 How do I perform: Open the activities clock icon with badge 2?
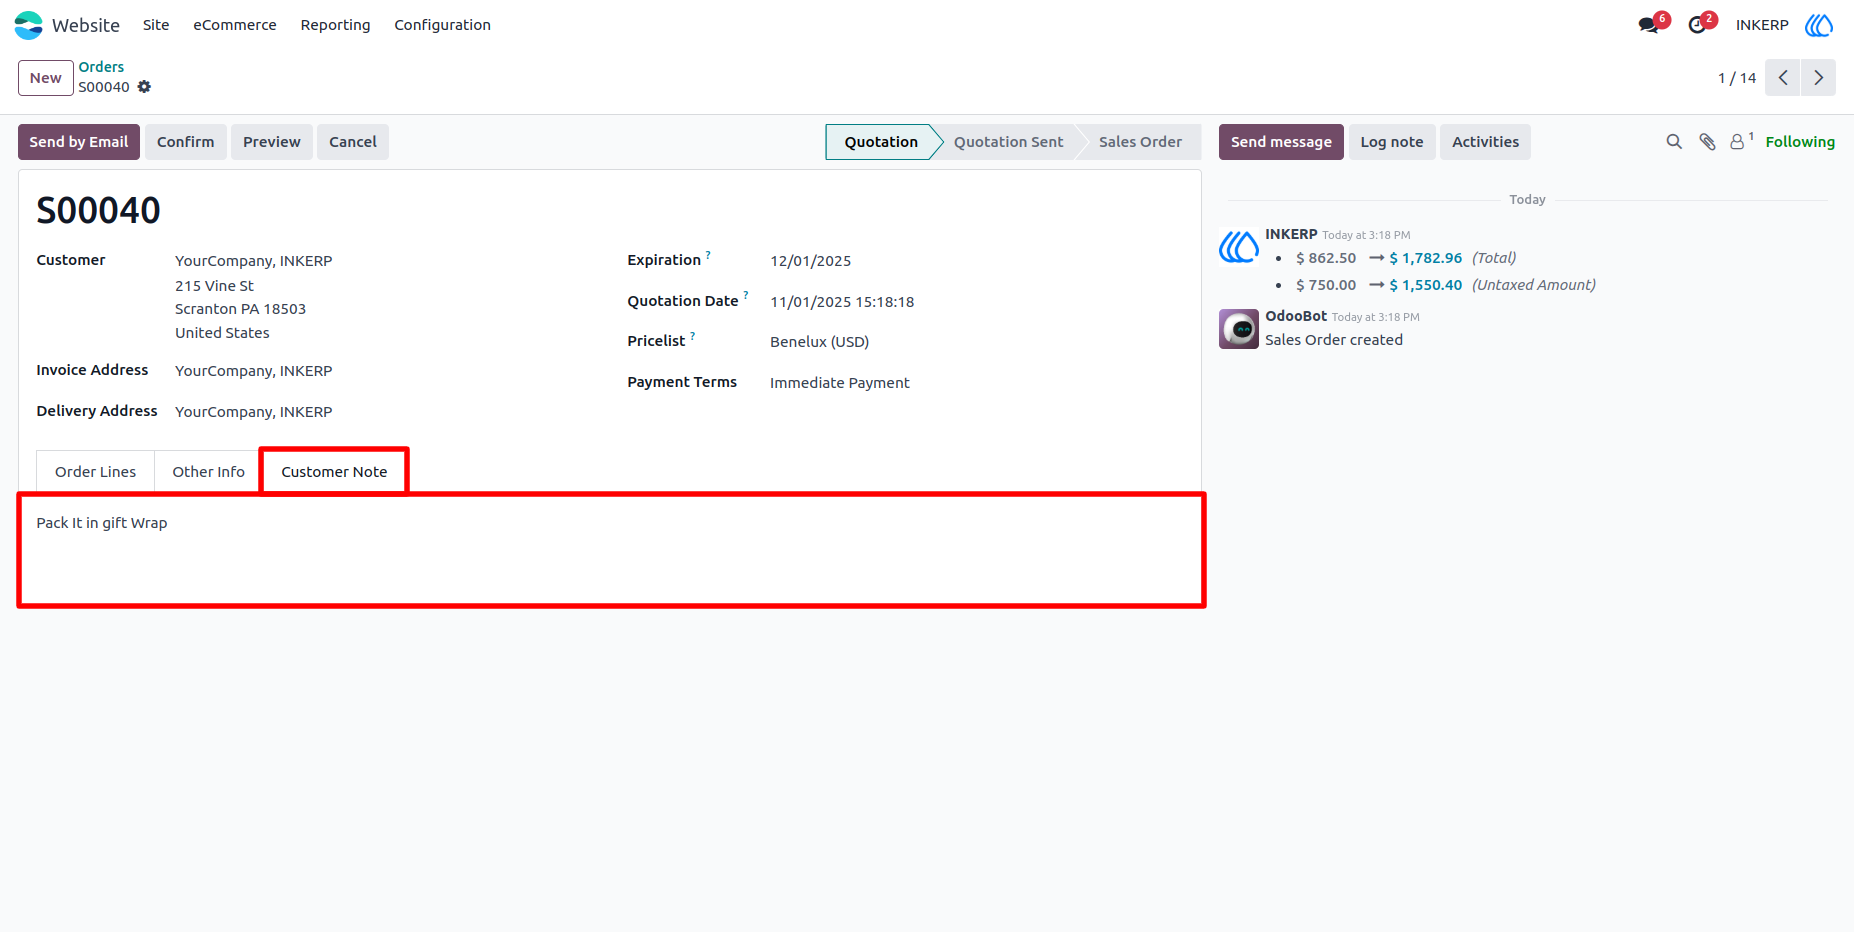coord(1697,25)
